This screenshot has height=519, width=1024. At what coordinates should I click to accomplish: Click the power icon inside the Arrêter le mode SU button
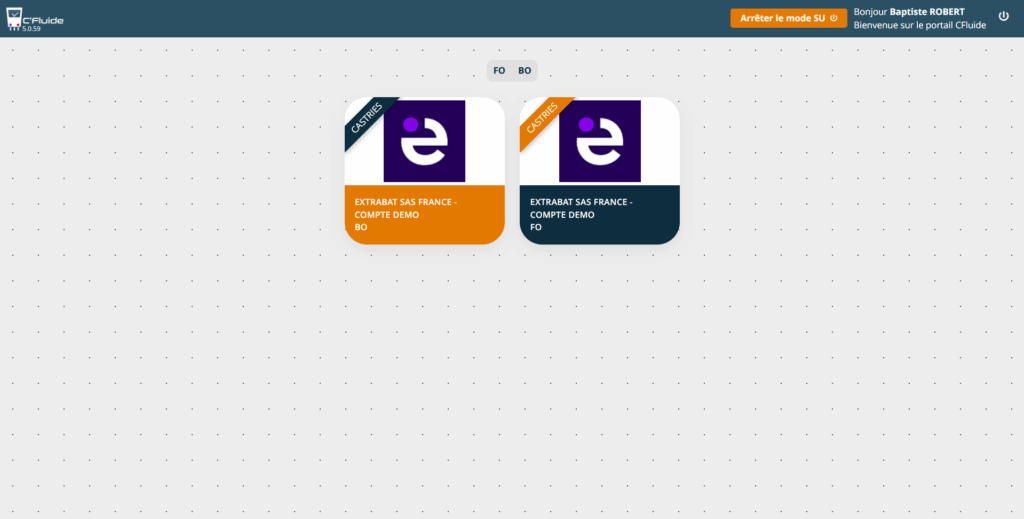(834, 18)
